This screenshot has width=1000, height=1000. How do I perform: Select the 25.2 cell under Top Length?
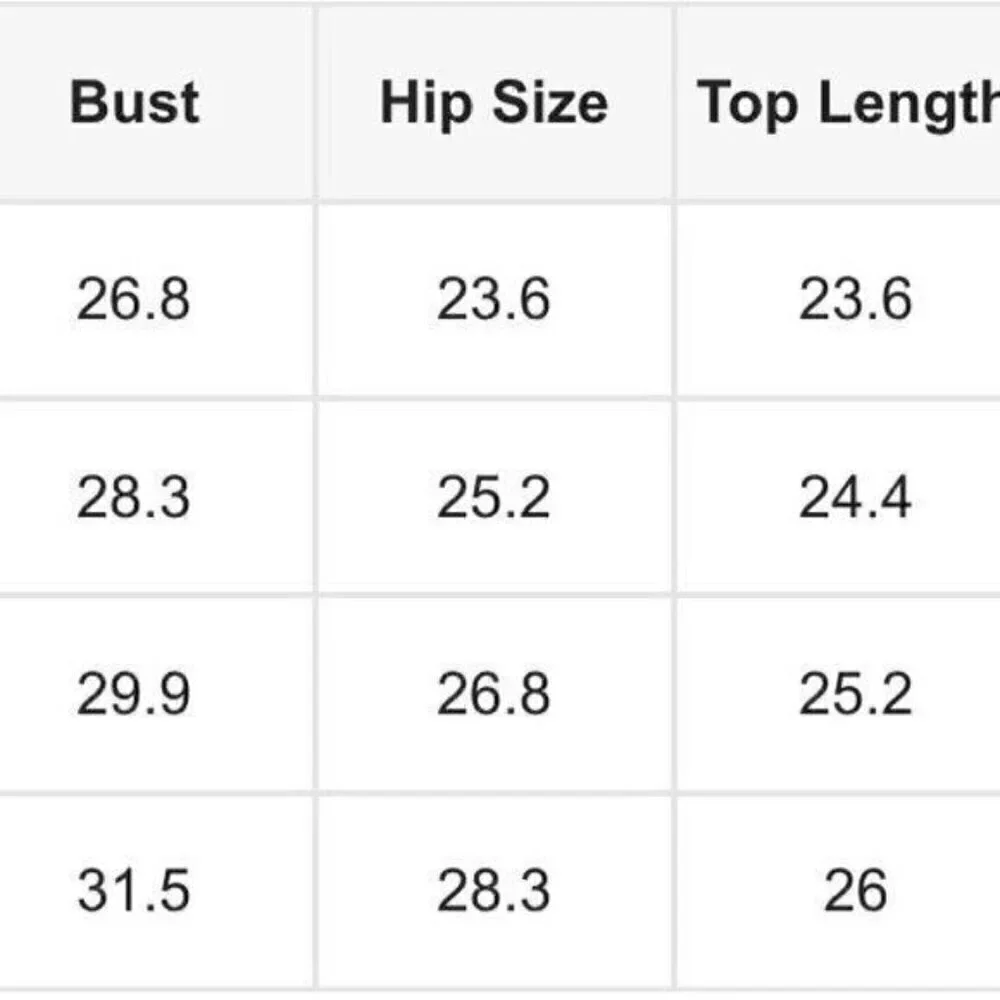[855, 694]
